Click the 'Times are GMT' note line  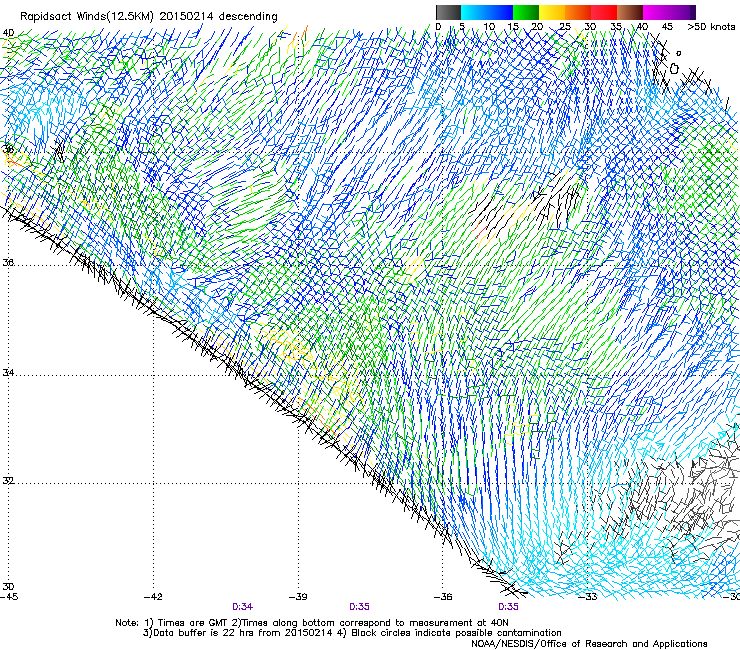pos(311,623)
